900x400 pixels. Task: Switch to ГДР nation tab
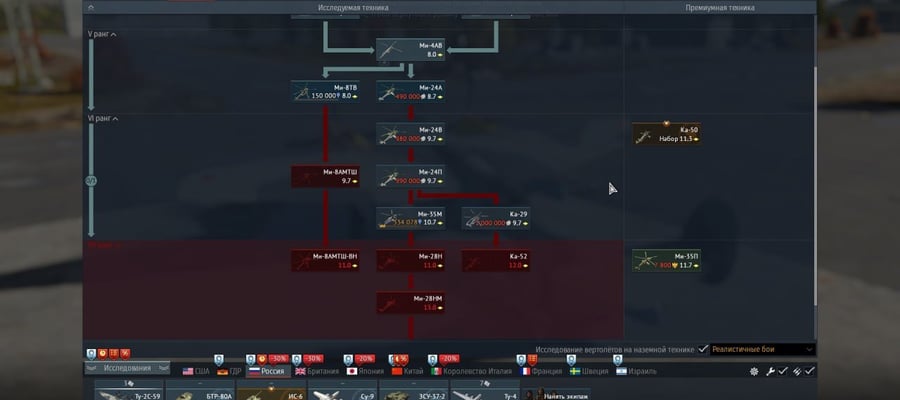[229, 371]
